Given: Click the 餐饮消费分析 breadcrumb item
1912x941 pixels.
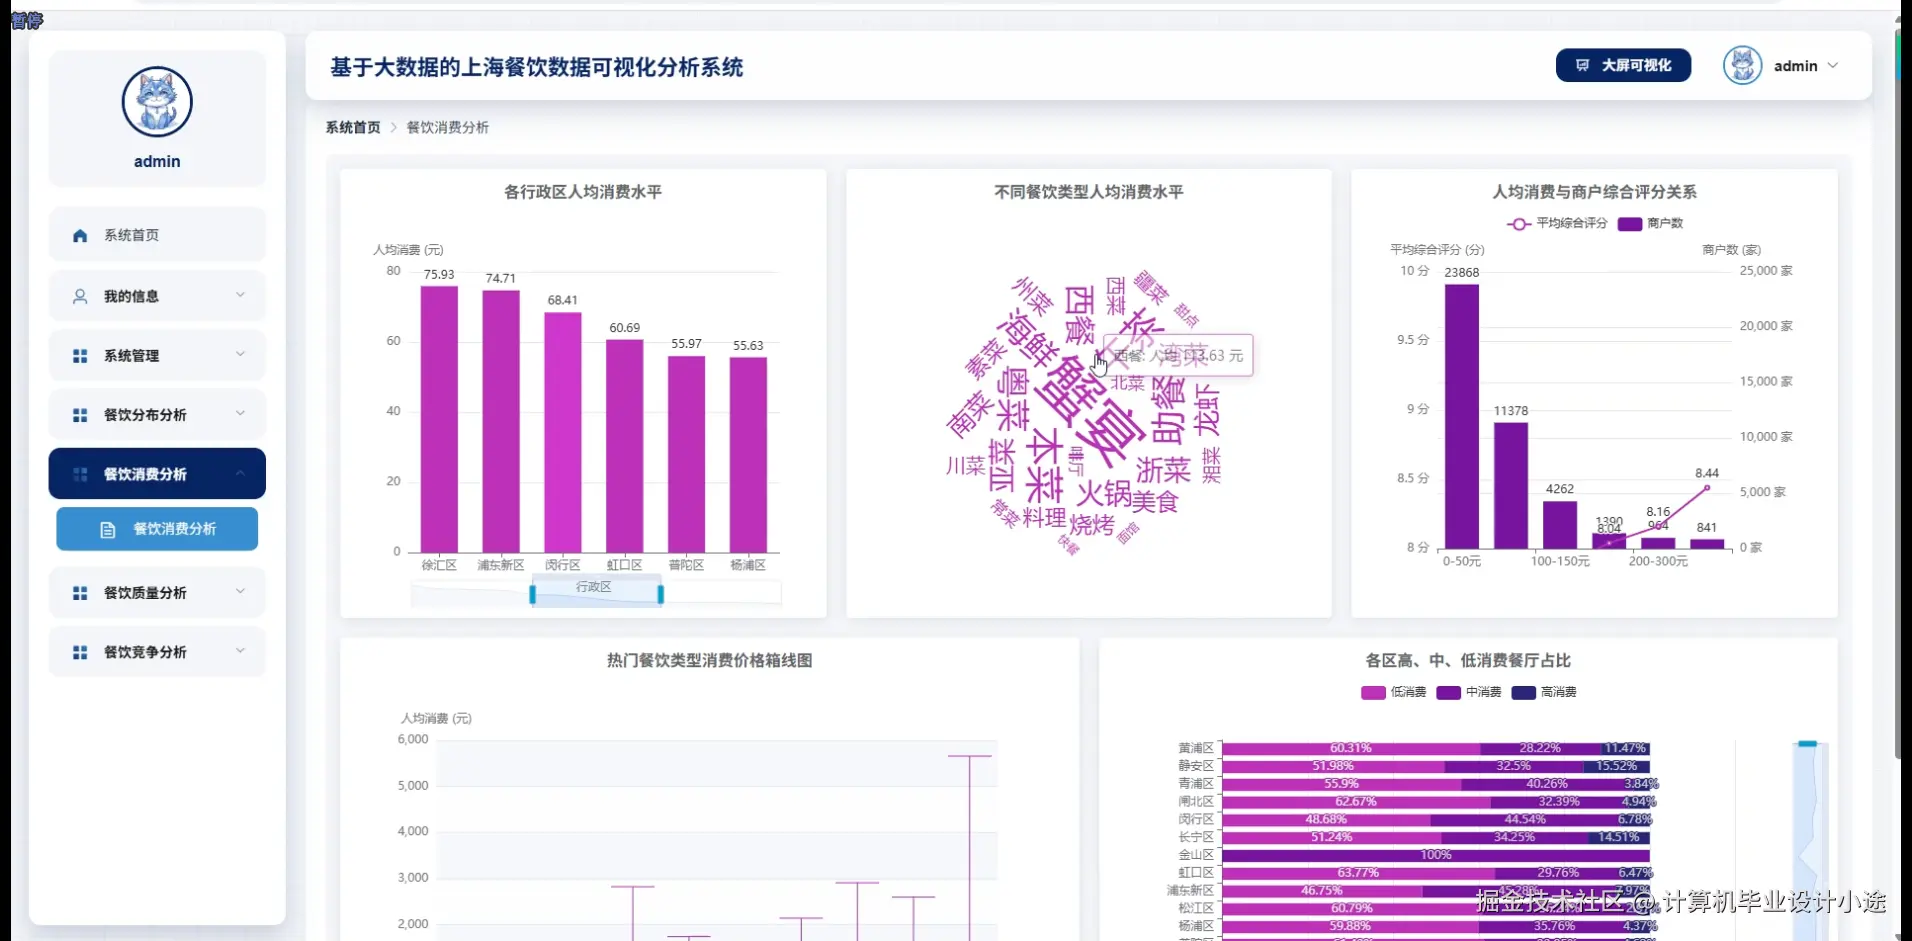Looking at the screenshot, I should point(448,128).
